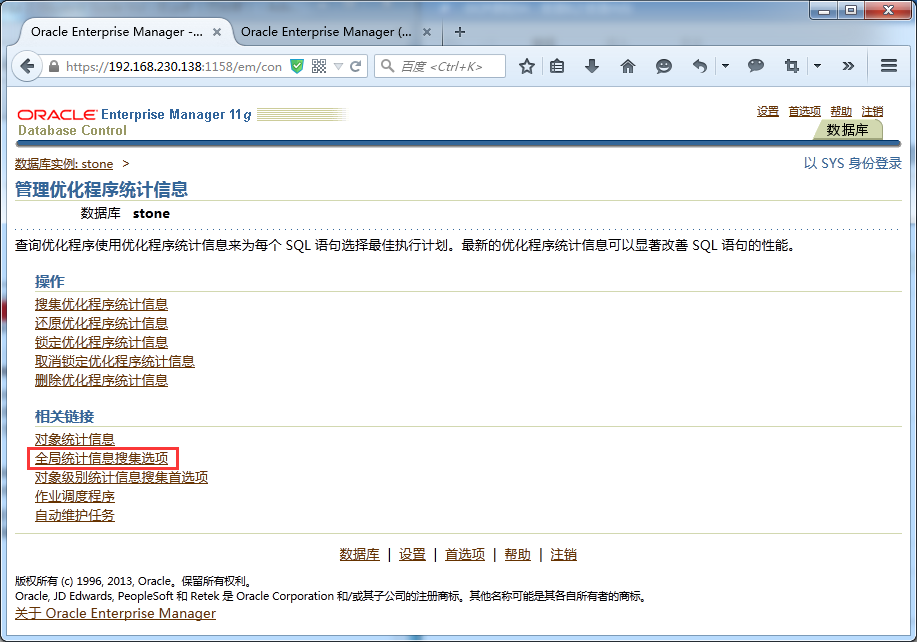Screen dimensions: 917x642
Task: Open 锁定优化程序统计信息 link
Action: tap(101, 343)
